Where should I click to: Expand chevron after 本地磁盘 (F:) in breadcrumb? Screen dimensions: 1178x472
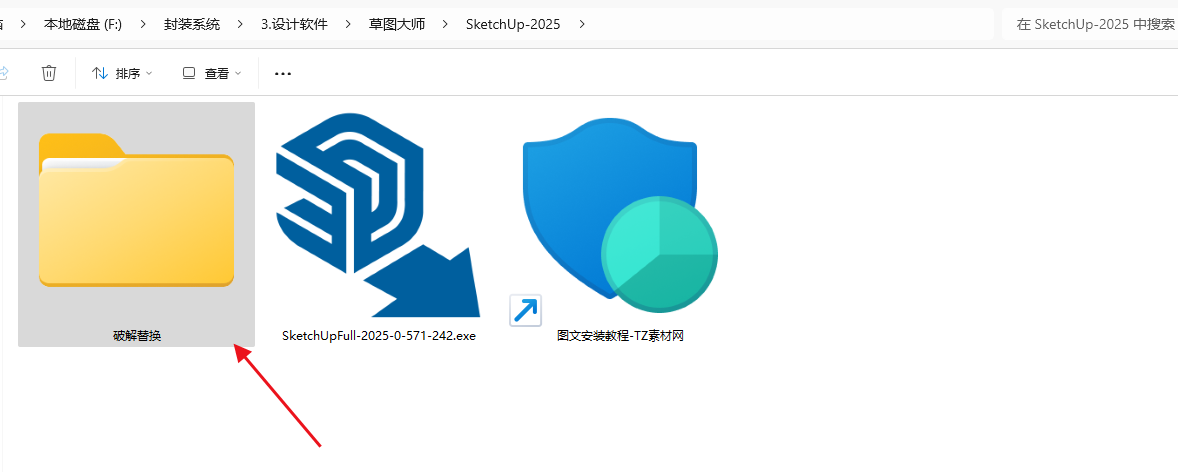(x=143, y=24)
